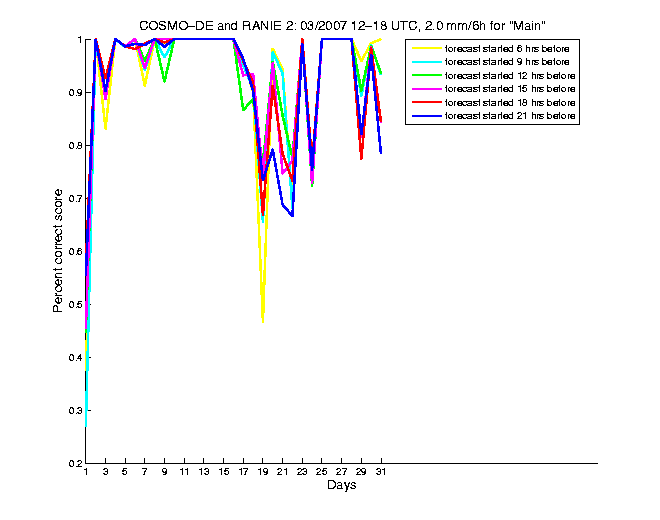Click the chart title "COSMO-DE and RANIE 2"
Image resolution: width=660 pixels, height=520 pixels.
click(218, 26)
